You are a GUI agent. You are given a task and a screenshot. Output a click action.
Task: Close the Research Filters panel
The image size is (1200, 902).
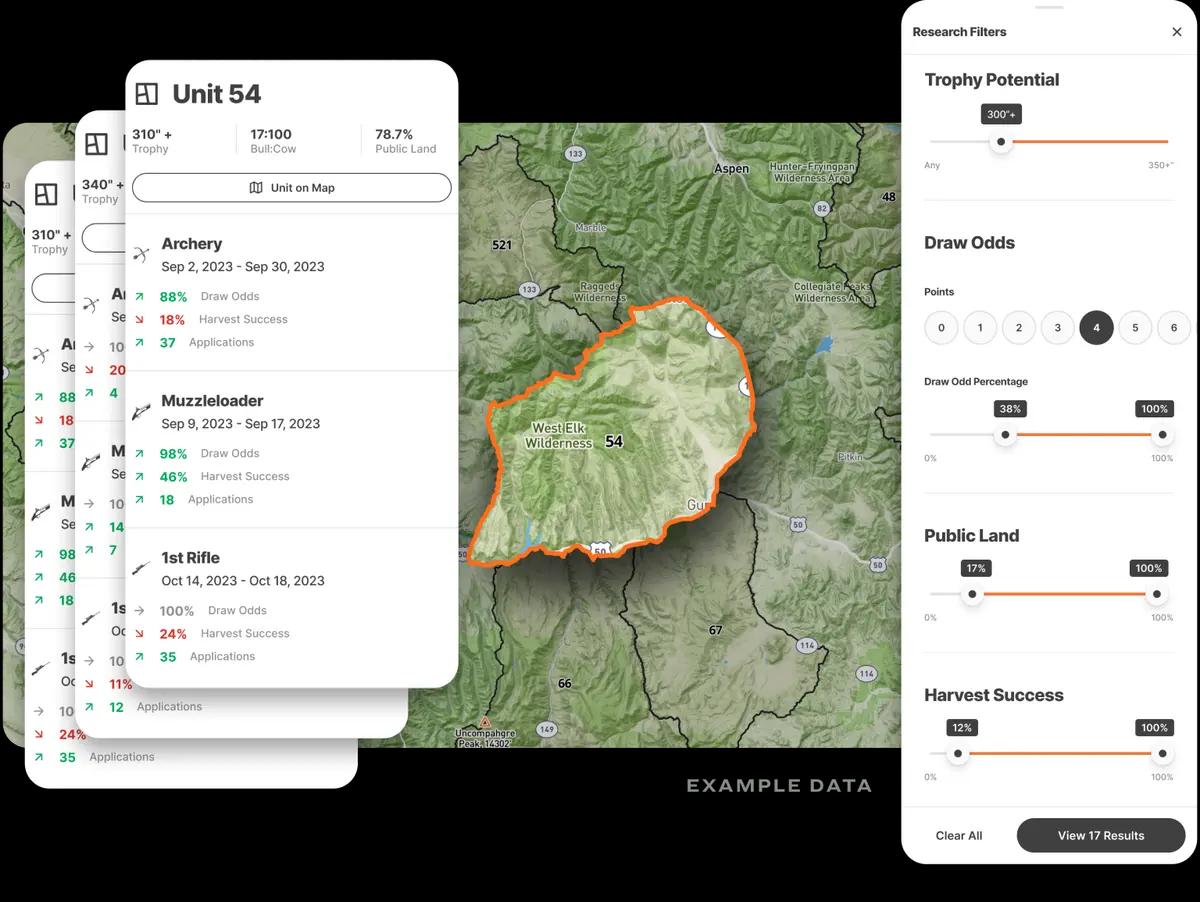1176,31
